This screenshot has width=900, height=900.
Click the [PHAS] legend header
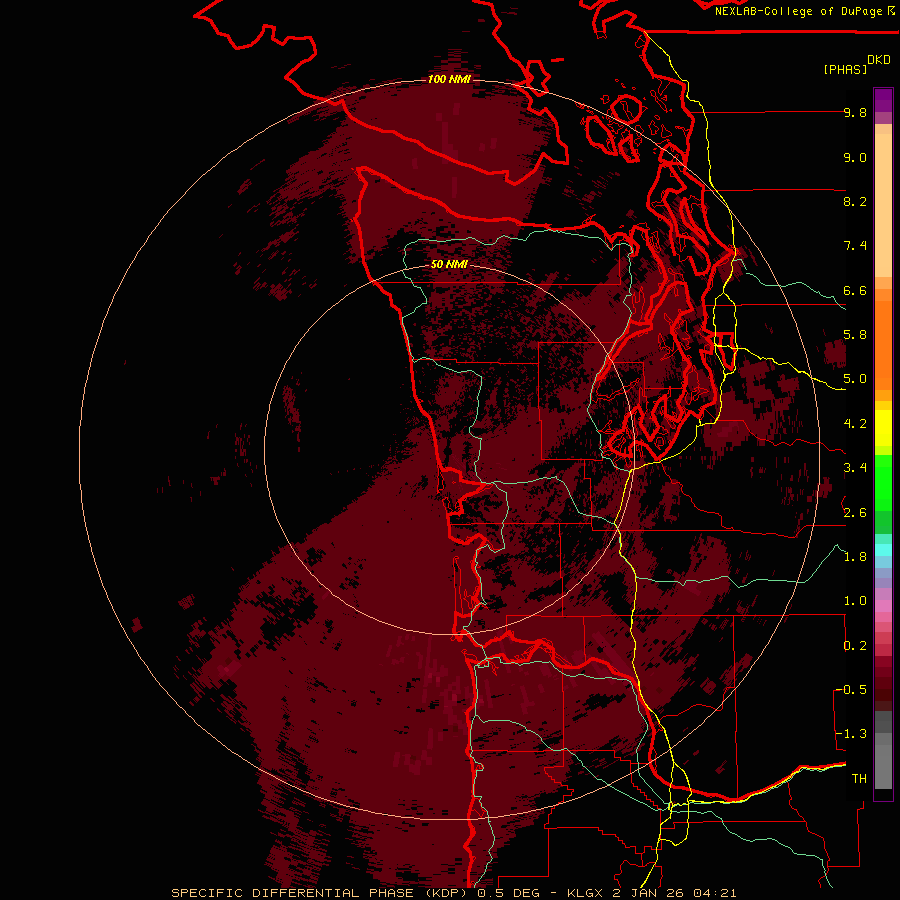click(x=845, y=69)
